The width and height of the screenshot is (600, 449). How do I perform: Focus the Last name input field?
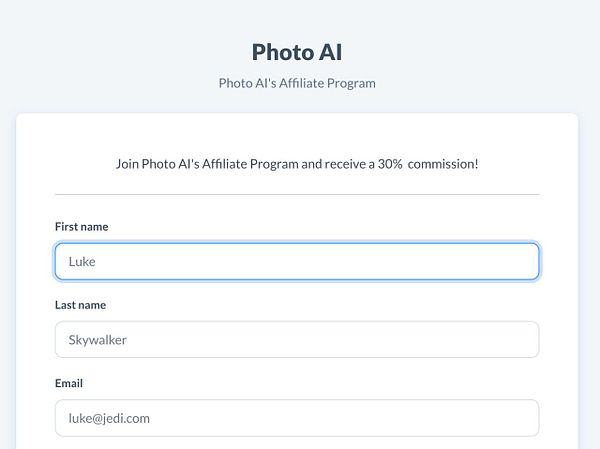coord(296,340)
